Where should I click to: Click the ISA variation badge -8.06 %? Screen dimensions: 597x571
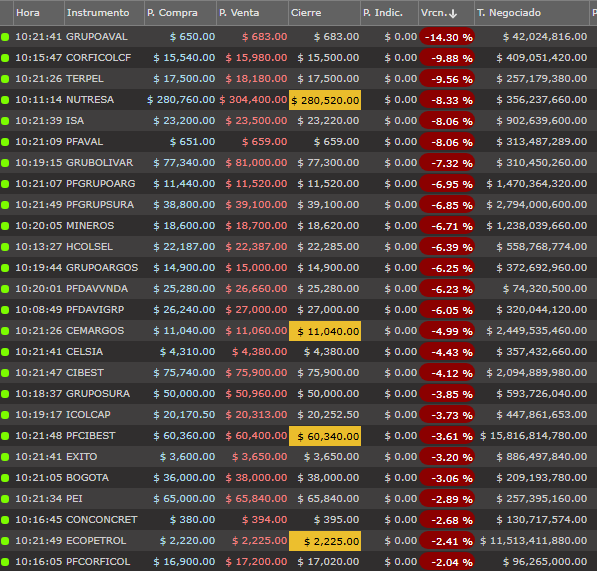[x=447, y=121]
